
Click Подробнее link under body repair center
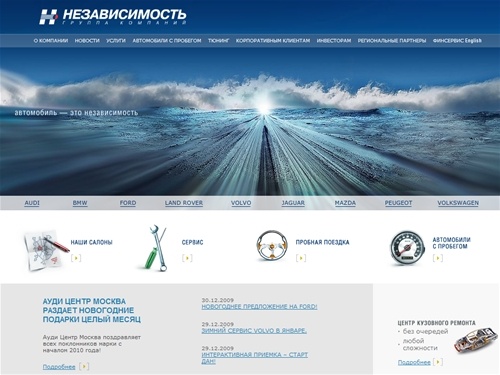[x=414, y=362]
